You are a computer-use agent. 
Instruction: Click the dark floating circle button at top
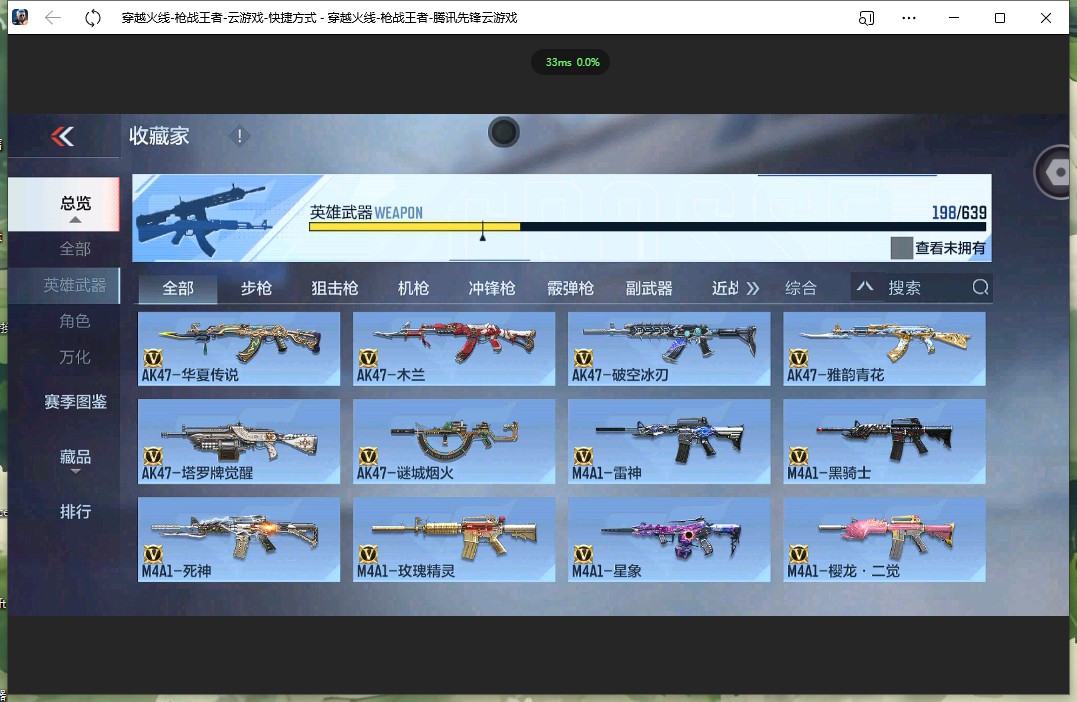tap(503, 132)
